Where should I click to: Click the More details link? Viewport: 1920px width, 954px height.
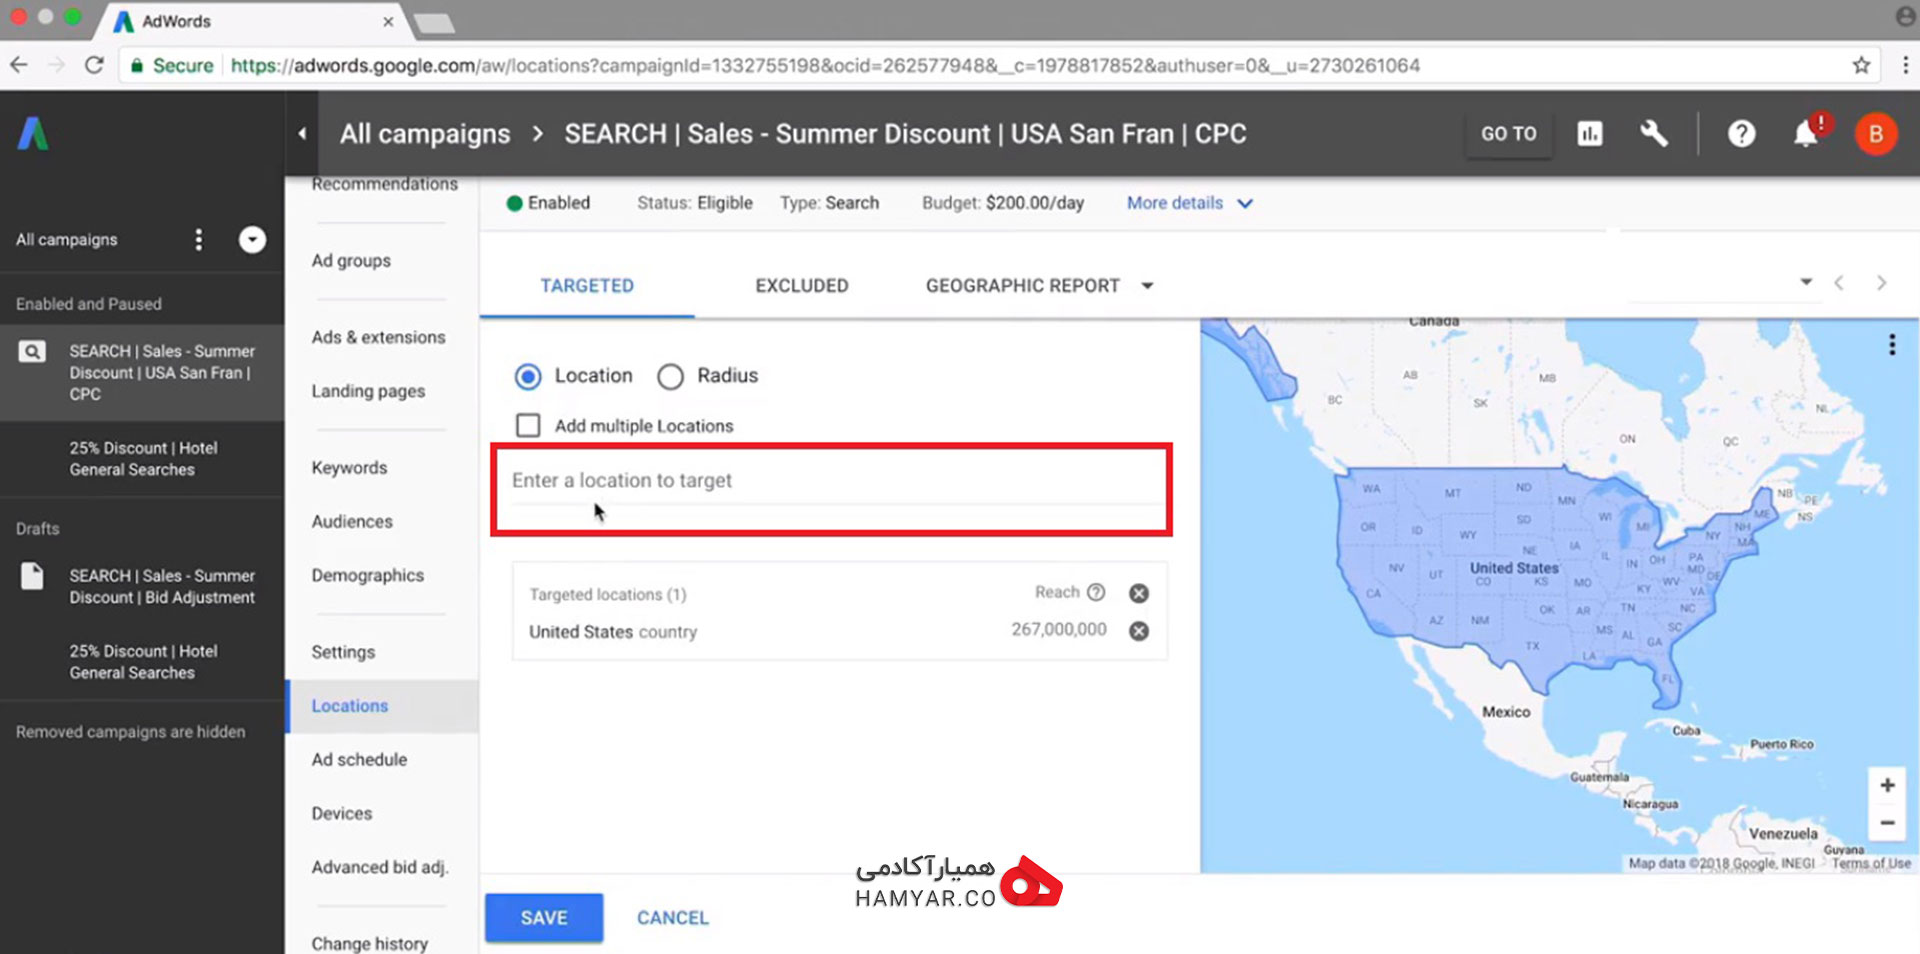tap(1175, 203)
